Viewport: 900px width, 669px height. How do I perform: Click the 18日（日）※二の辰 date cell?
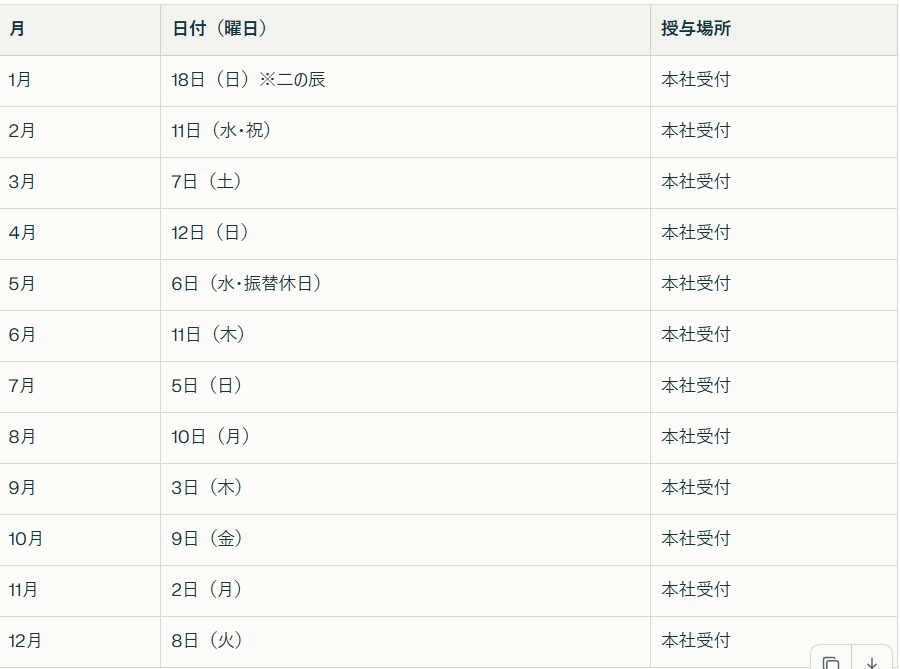(248, 80)
